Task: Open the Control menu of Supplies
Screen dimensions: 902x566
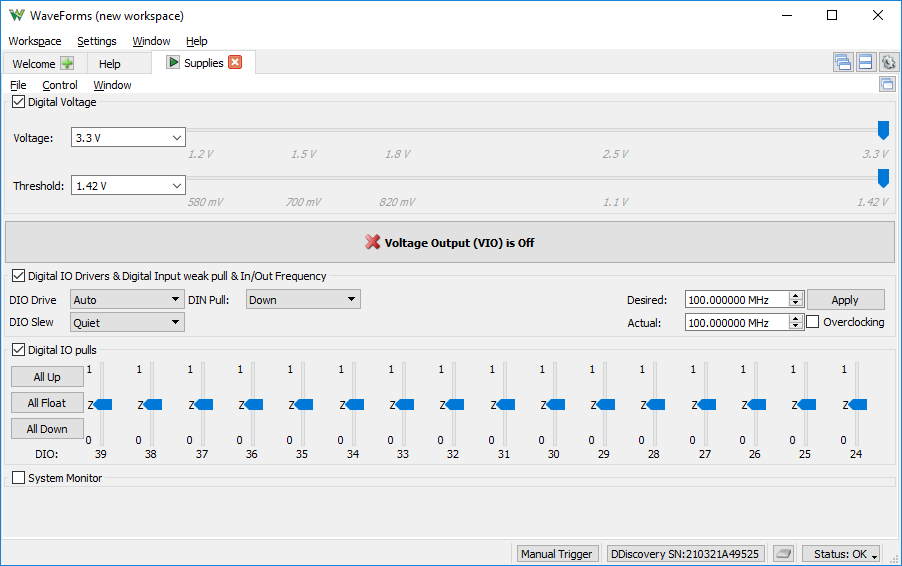Action: 60,85
